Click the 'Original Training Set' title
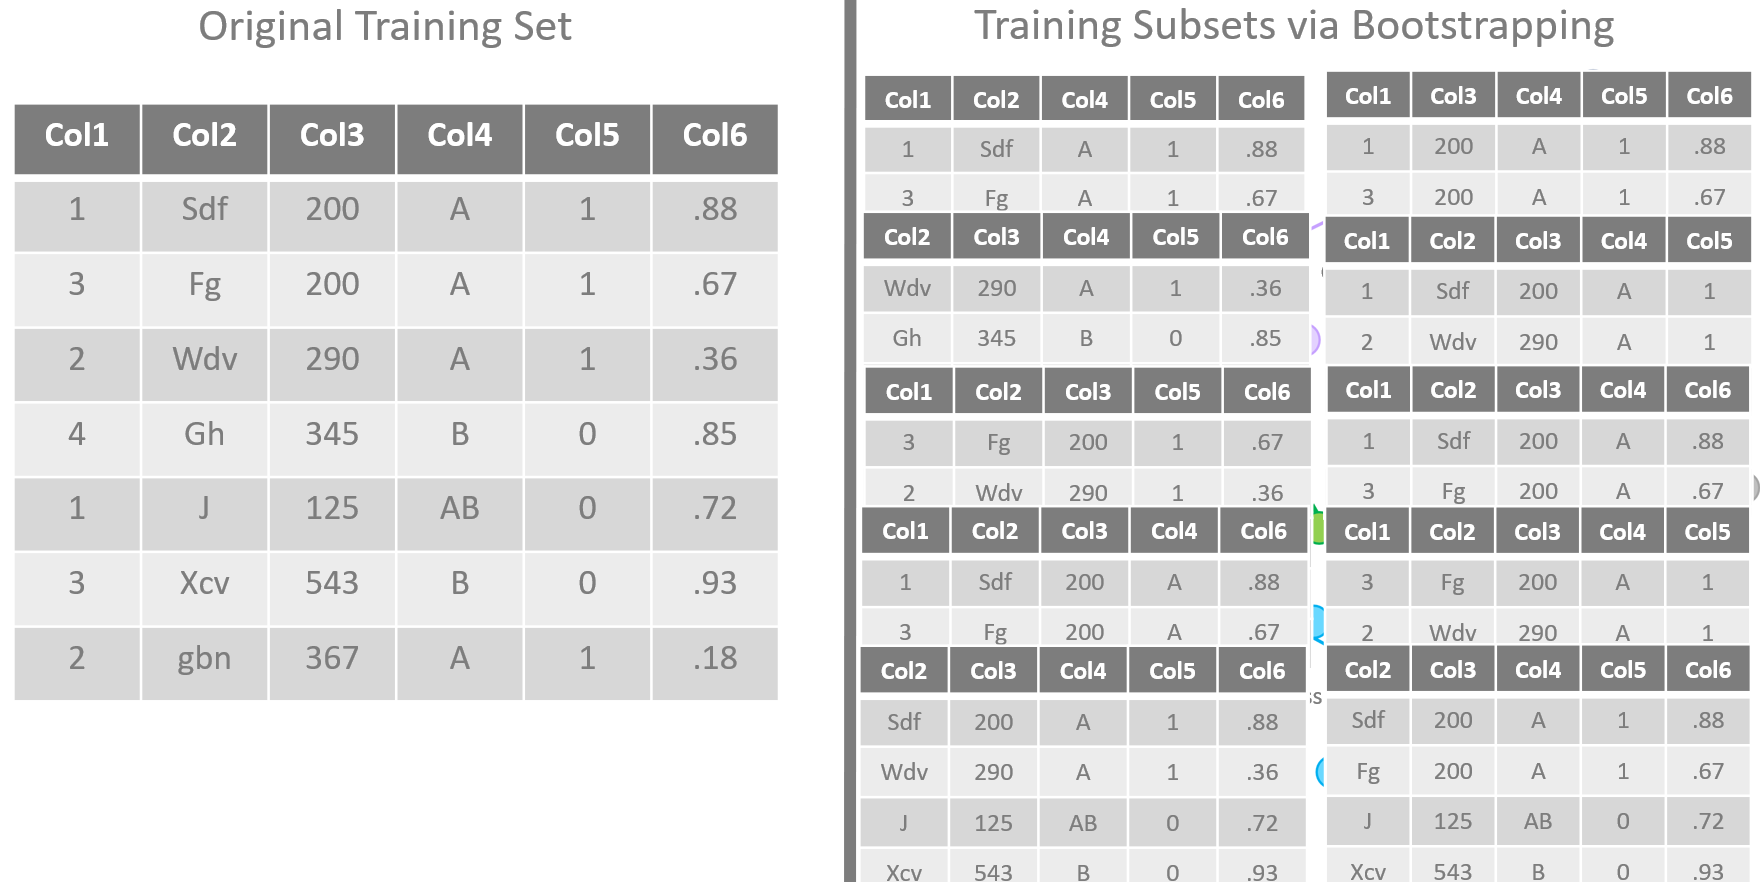The image size is (1760, 882). (385, 27)
